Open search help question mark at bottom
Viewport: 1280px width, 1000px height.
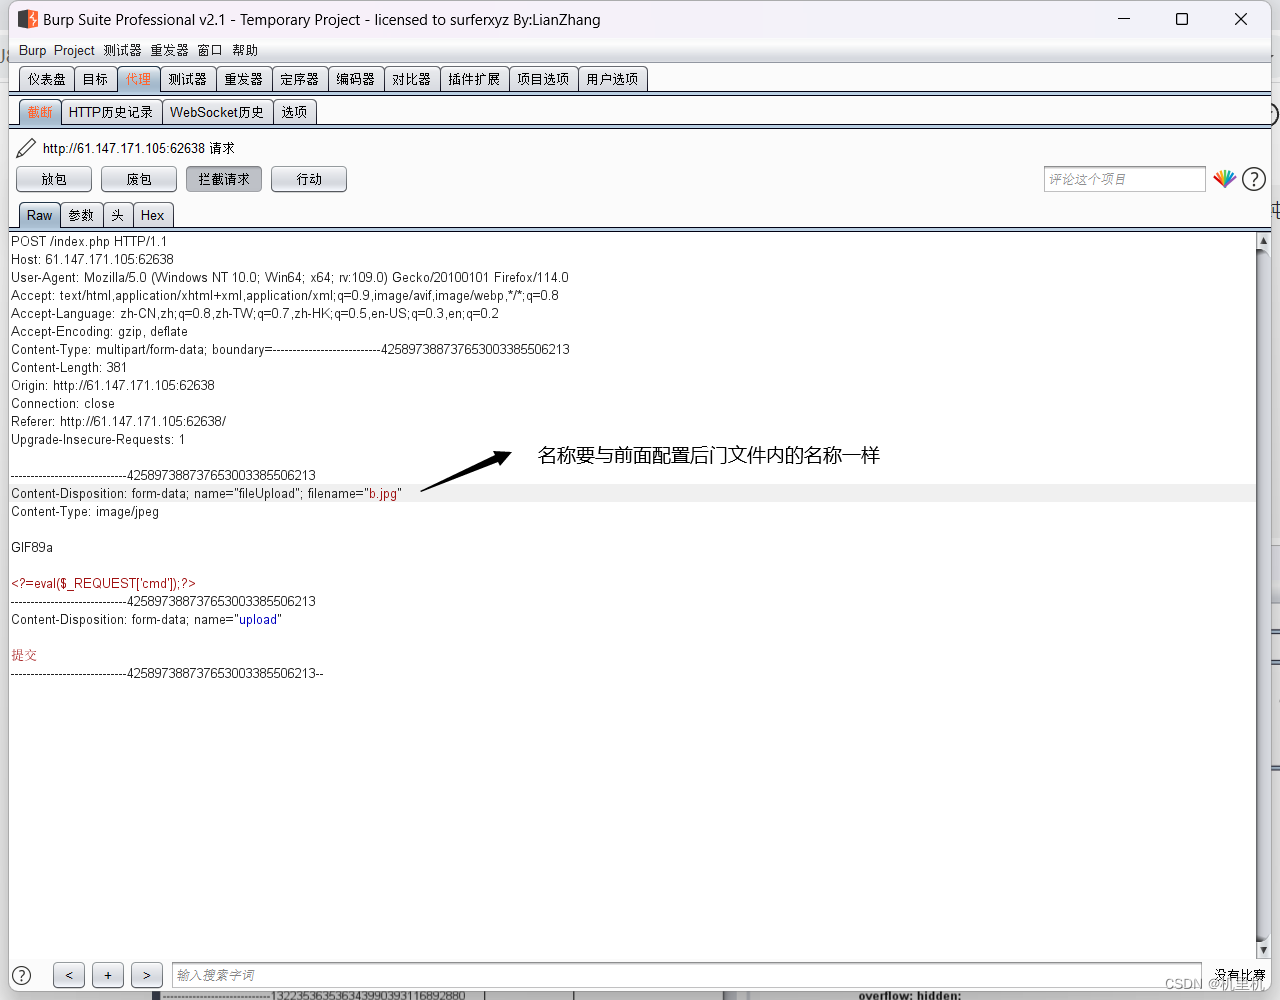tap(21, 975)
